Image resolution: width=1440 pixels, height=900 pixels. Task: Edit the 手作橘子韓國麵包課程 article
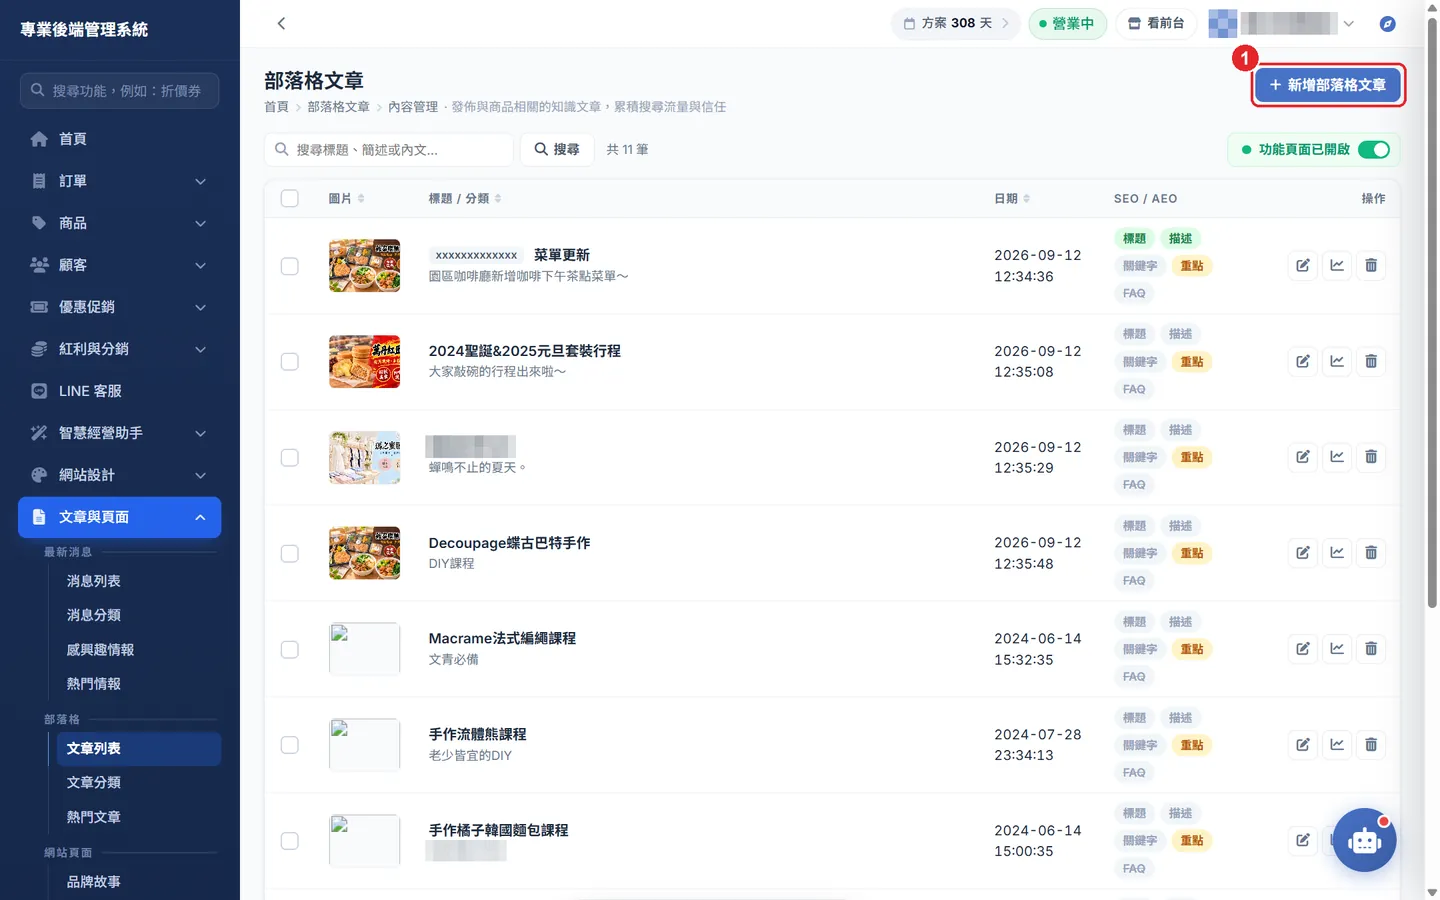tap(1303, 841)
